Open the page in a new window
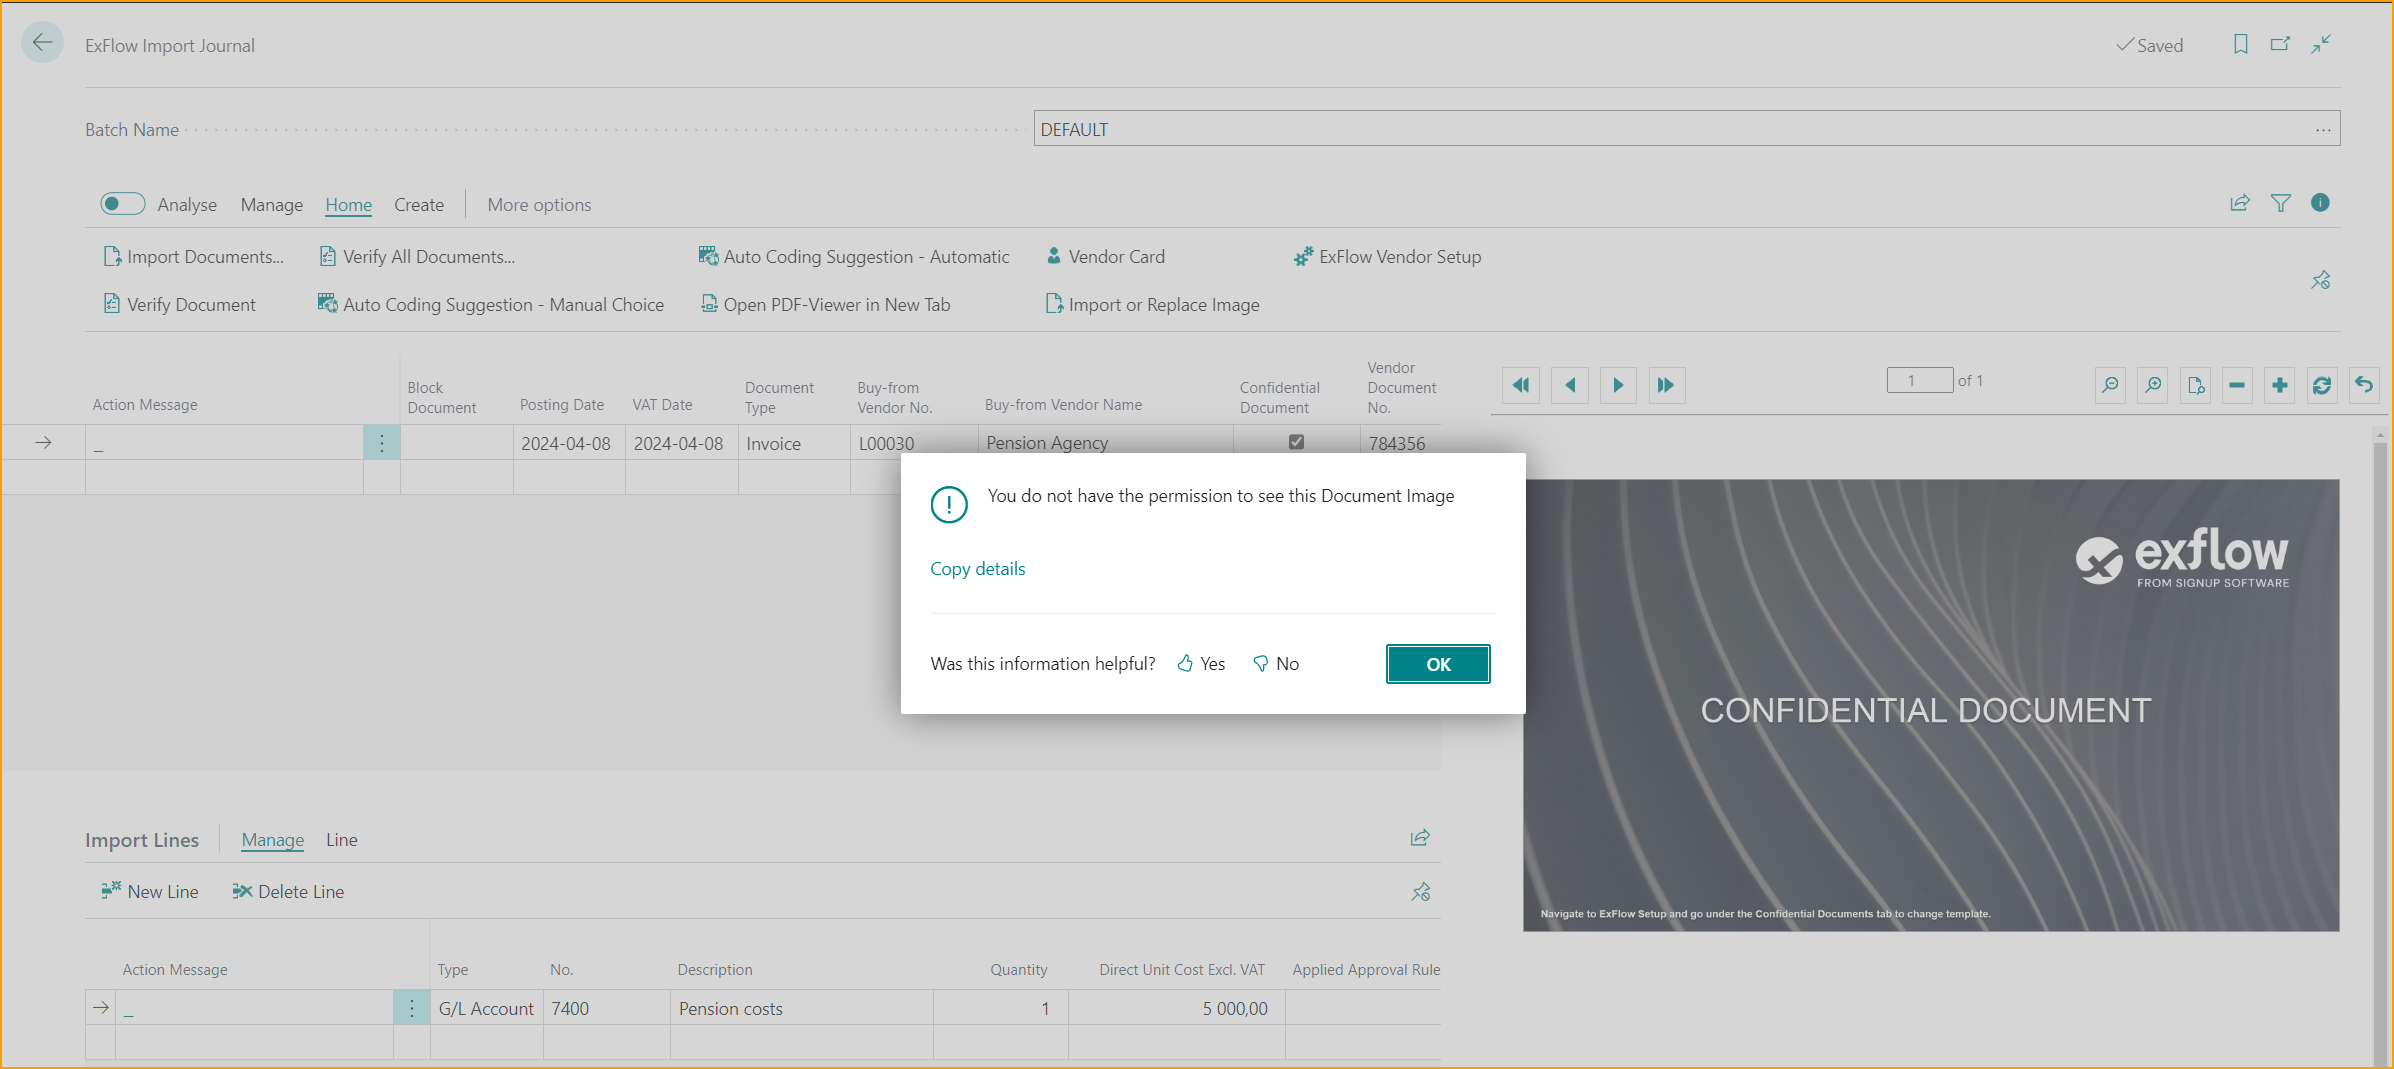This screenshot has width=2394, height=1069. [2280, 44]
